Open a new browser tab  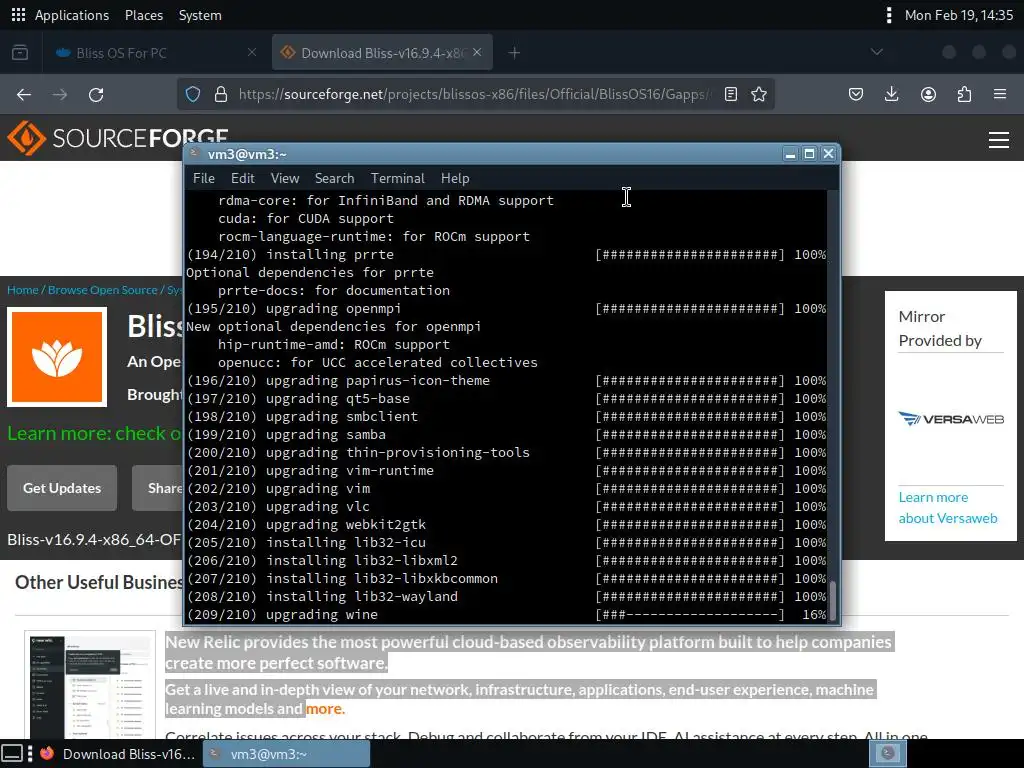pyautogui.click(x=514, y=53)
